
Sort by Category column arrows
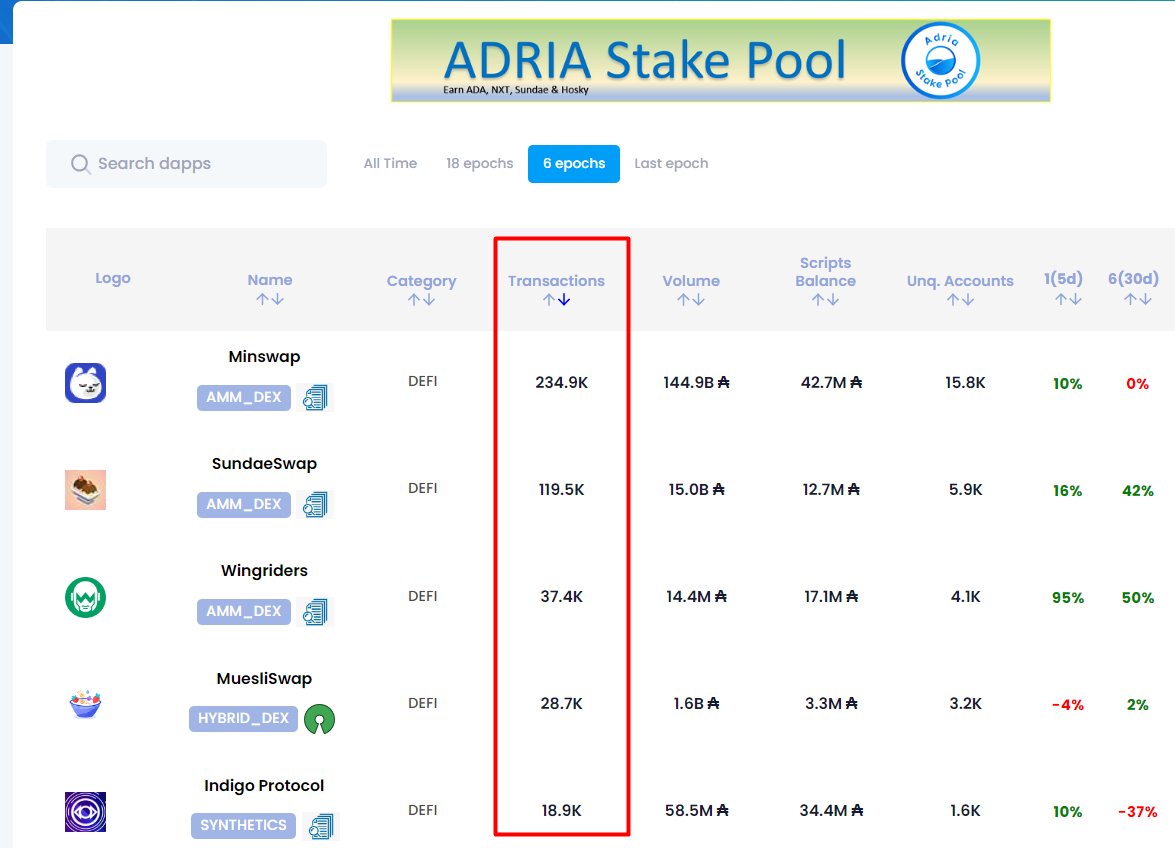tap(421, 300)
